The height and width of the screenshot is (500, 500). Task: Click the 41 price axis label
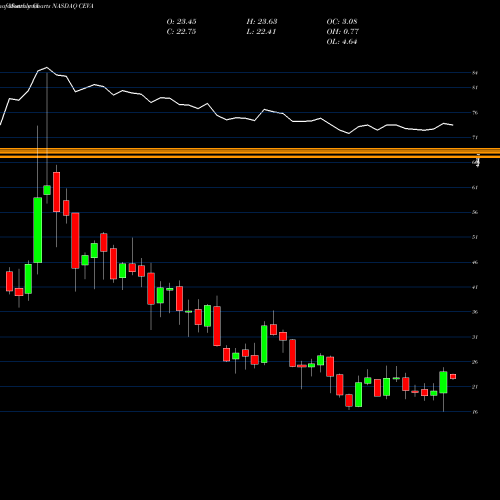(475, 287)
